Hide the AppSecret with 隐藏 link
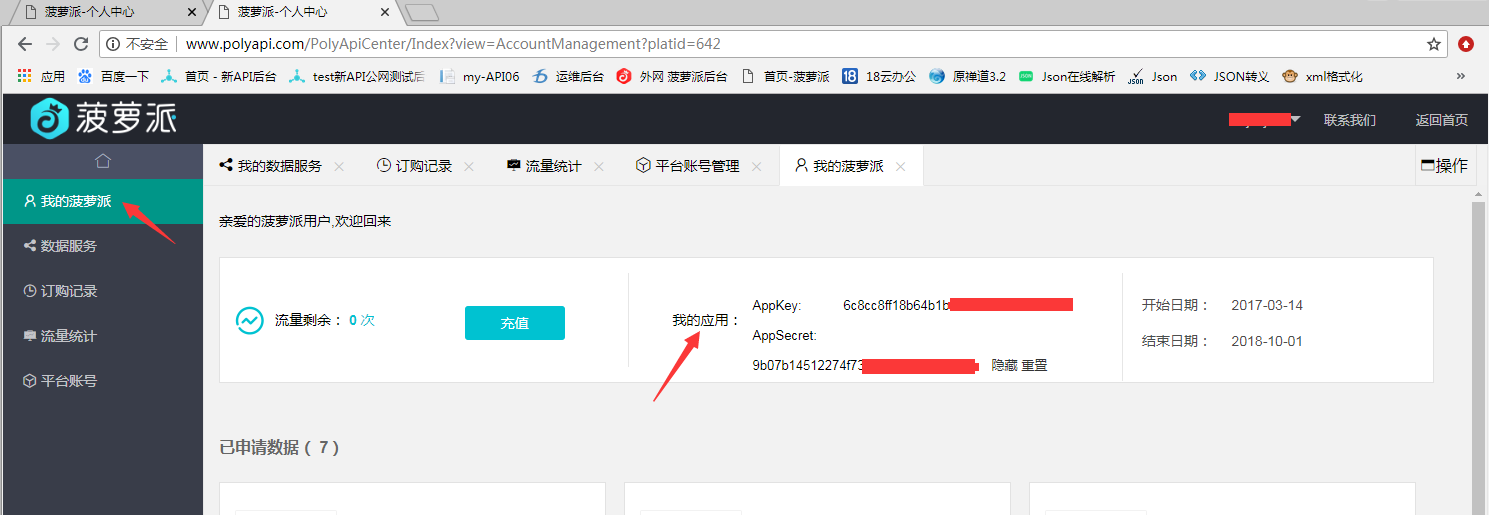1489x515 pixels. coord(1004,366)
